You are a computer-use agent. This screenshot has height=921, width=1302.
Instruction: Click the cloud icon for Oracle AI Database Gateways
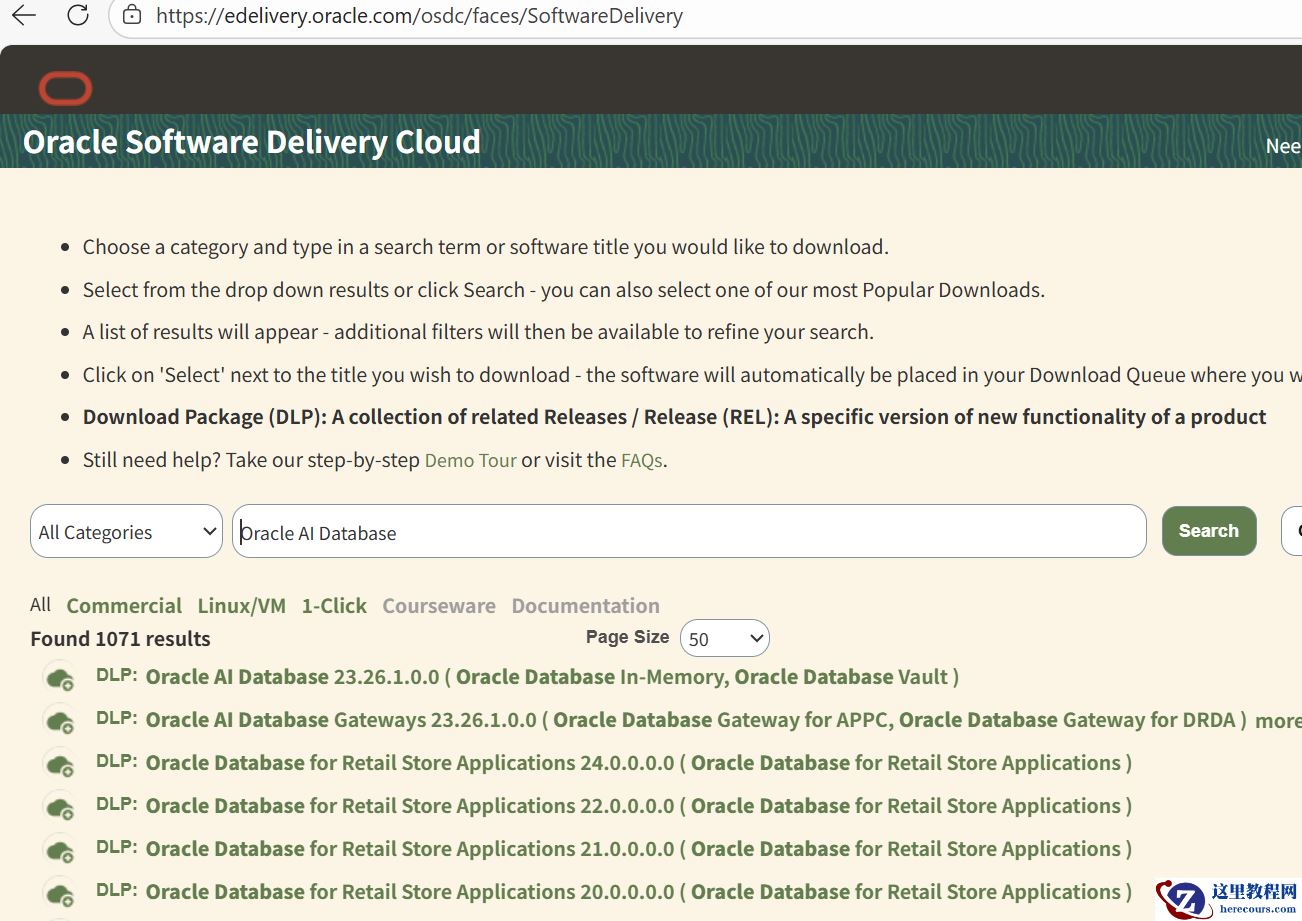(x=60, y=721)
